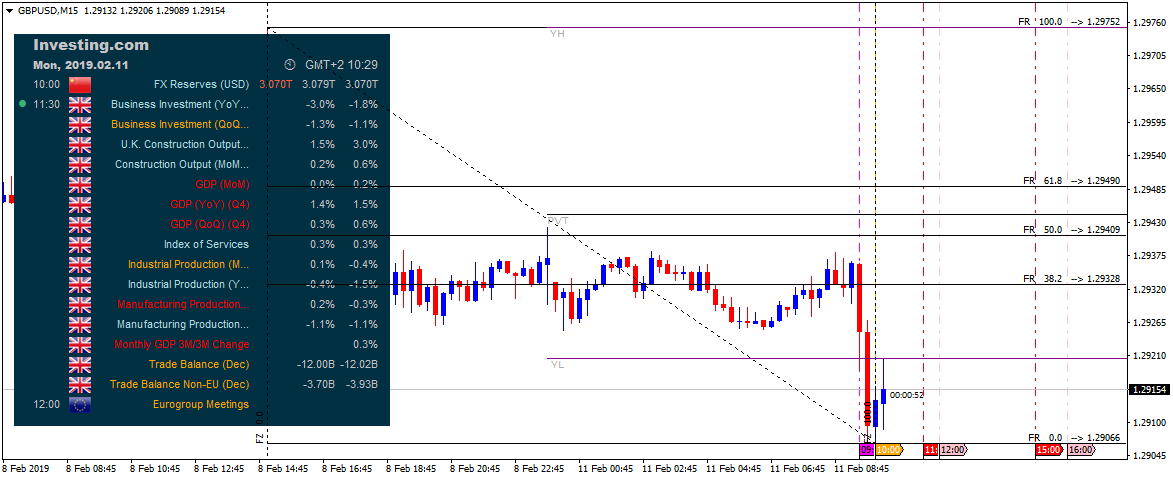The width and height of the screenshot is (1173, 480).
Task: Click the UK flag beside GDP (MoM)
Action: tap(79, 184)
